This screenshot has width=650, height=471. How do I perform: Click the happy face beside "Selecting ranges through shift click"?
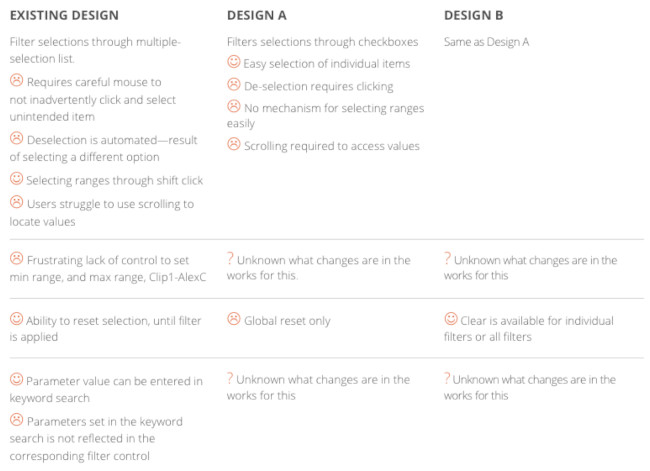16,179
